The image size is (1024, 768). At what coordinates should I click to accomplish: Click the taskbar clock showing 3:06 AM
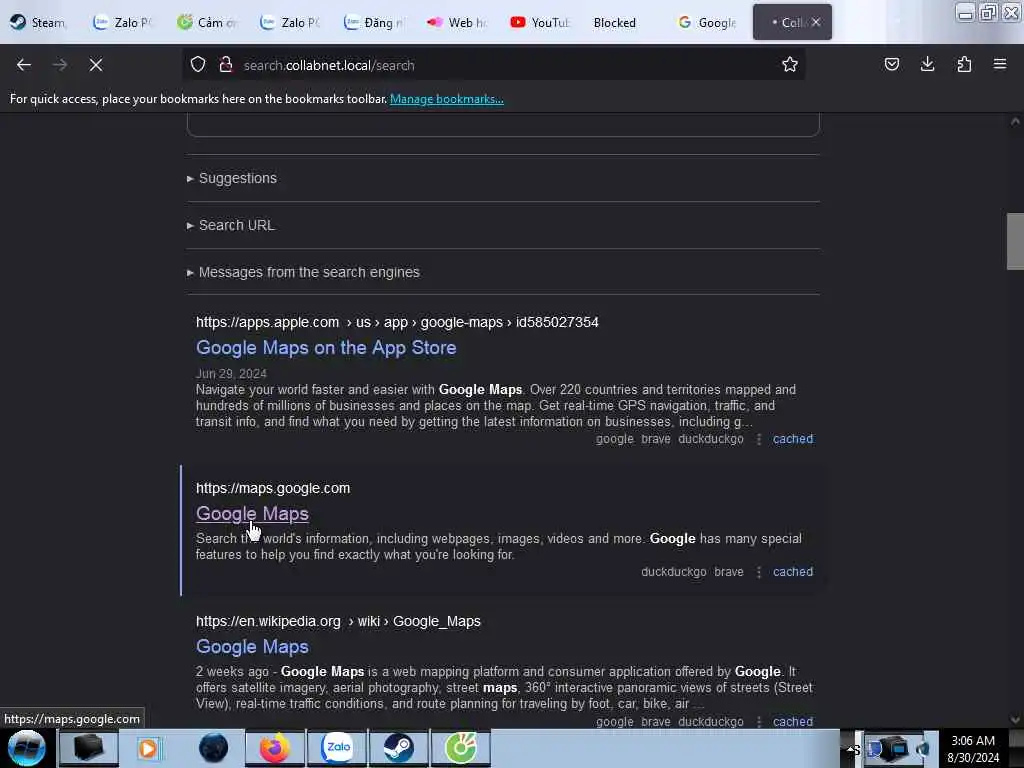click(973, 749)
